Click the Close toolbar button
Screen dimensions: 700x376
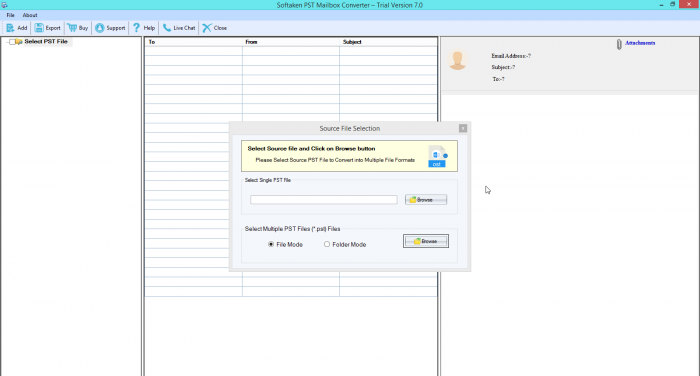(x=215, y=28)
